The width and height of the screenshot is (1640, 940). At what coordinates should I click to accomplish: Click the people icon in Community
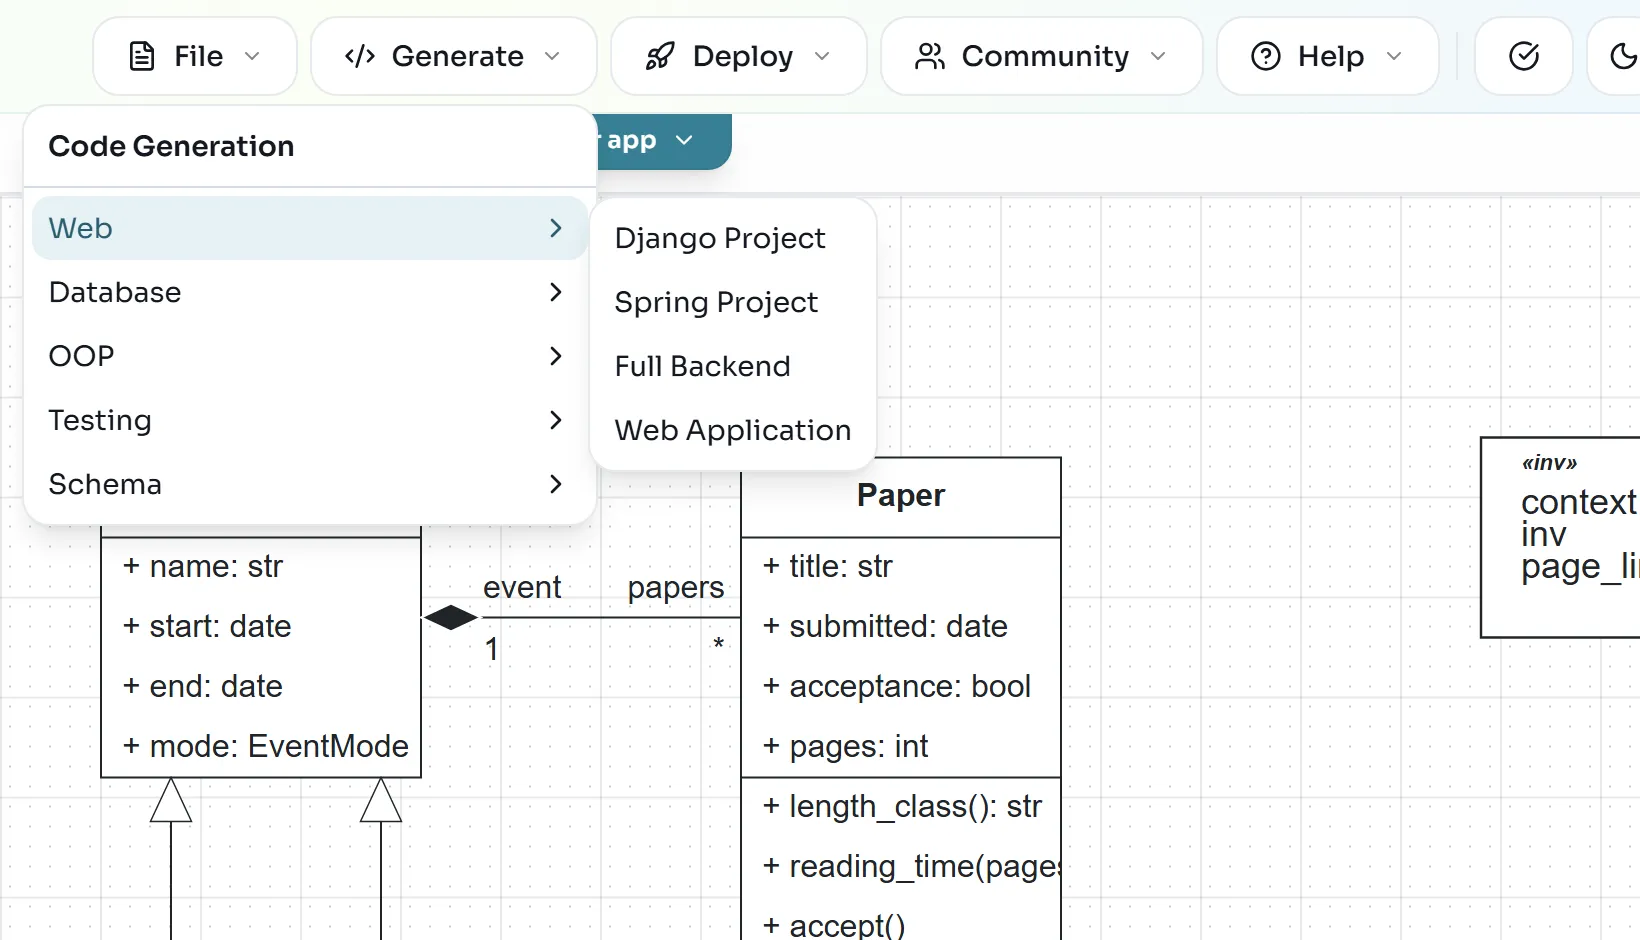930,56
